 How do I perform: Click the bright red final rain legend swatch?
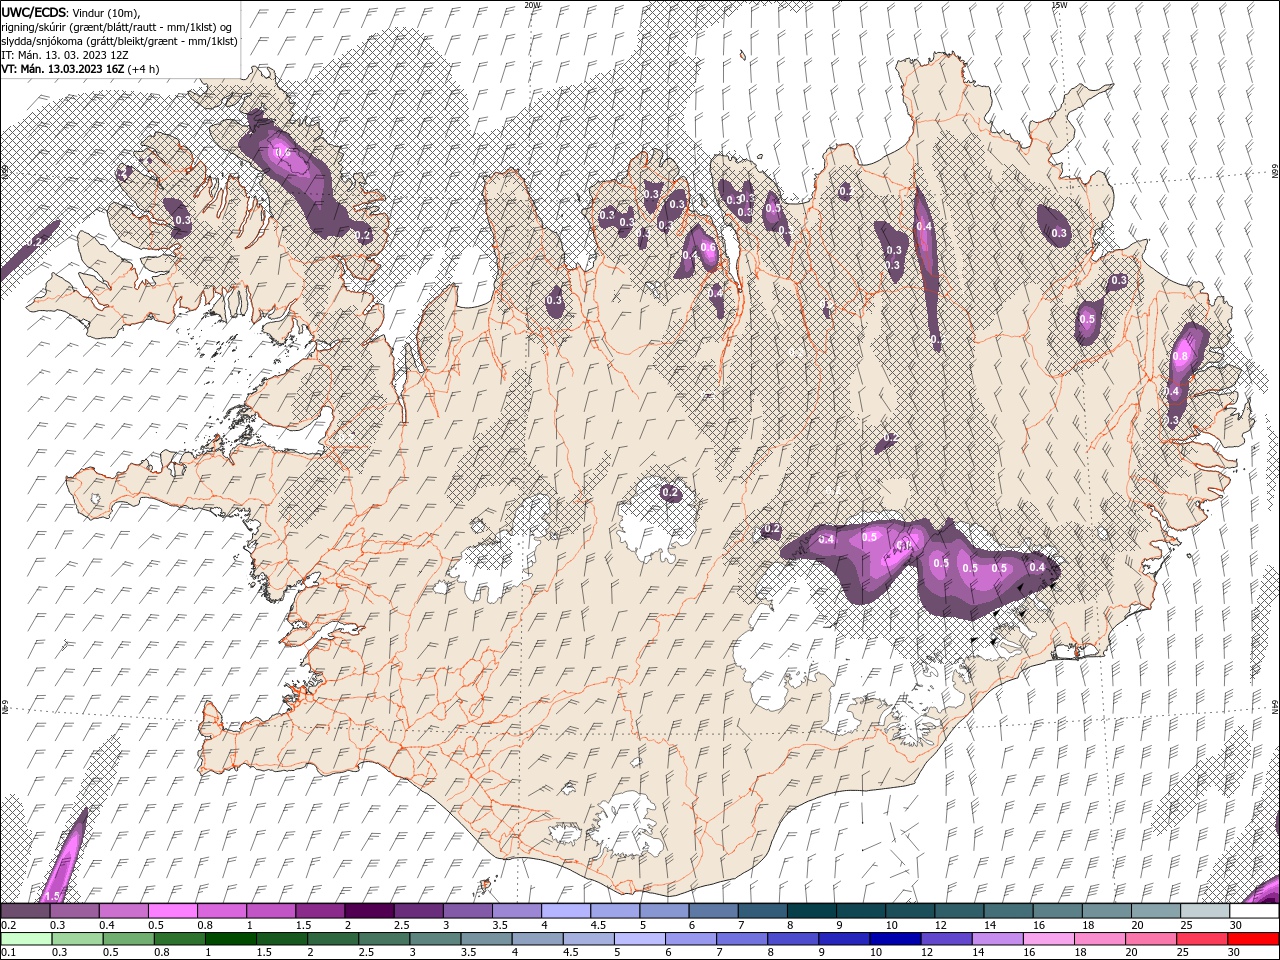tap(1252, 939)
